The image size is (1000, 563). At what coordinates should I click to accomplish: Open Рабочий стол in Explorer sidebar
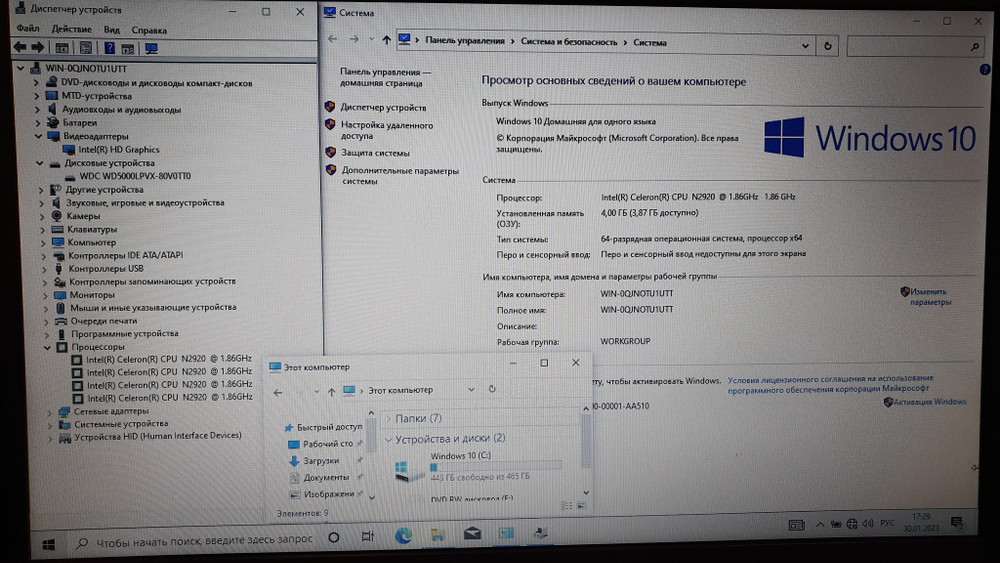click(327, 444)
